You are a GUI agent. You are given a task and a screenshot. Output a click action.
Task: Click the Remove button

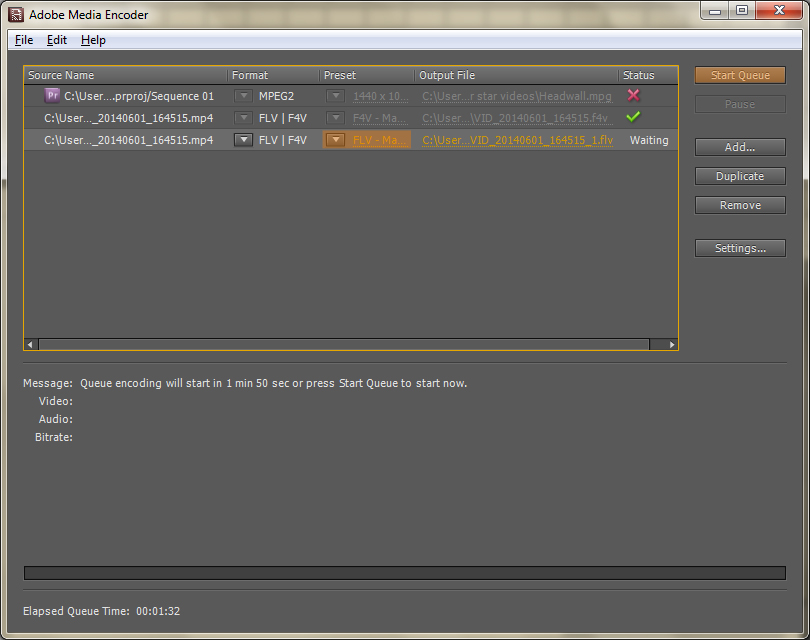[x=740, y=205]
